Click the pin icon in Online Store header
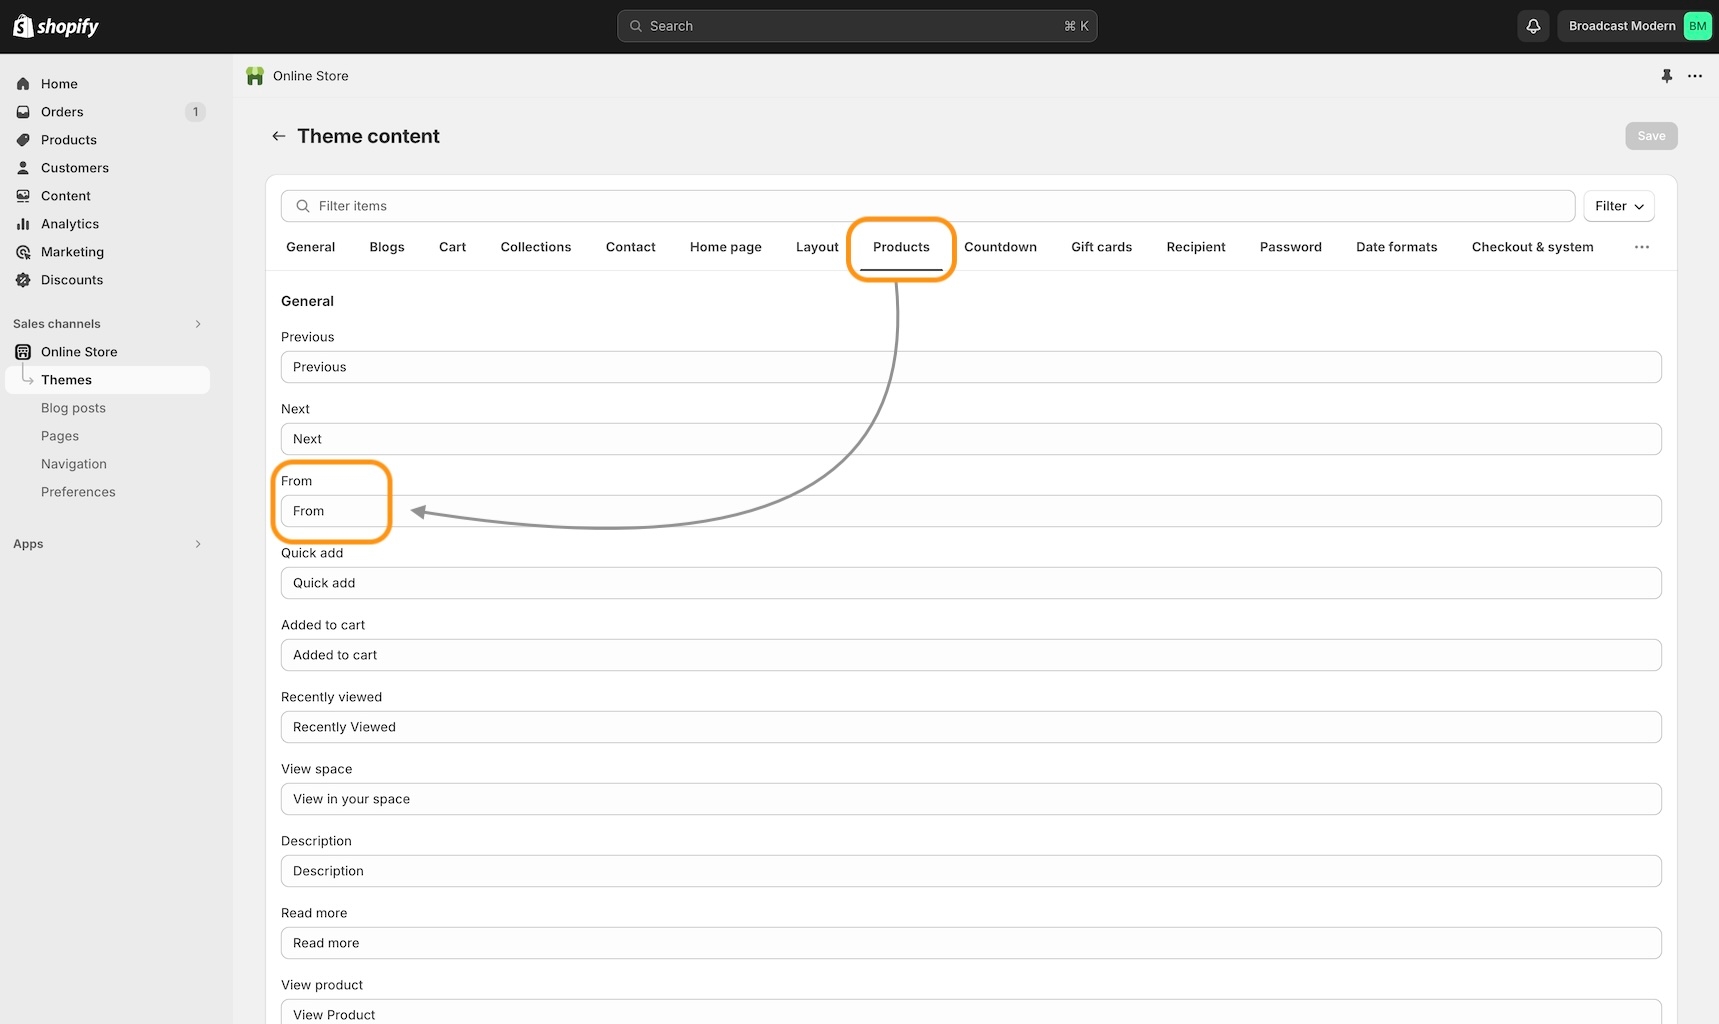This screenshot has height=1024, width=1719. [x=1666, y=76]
